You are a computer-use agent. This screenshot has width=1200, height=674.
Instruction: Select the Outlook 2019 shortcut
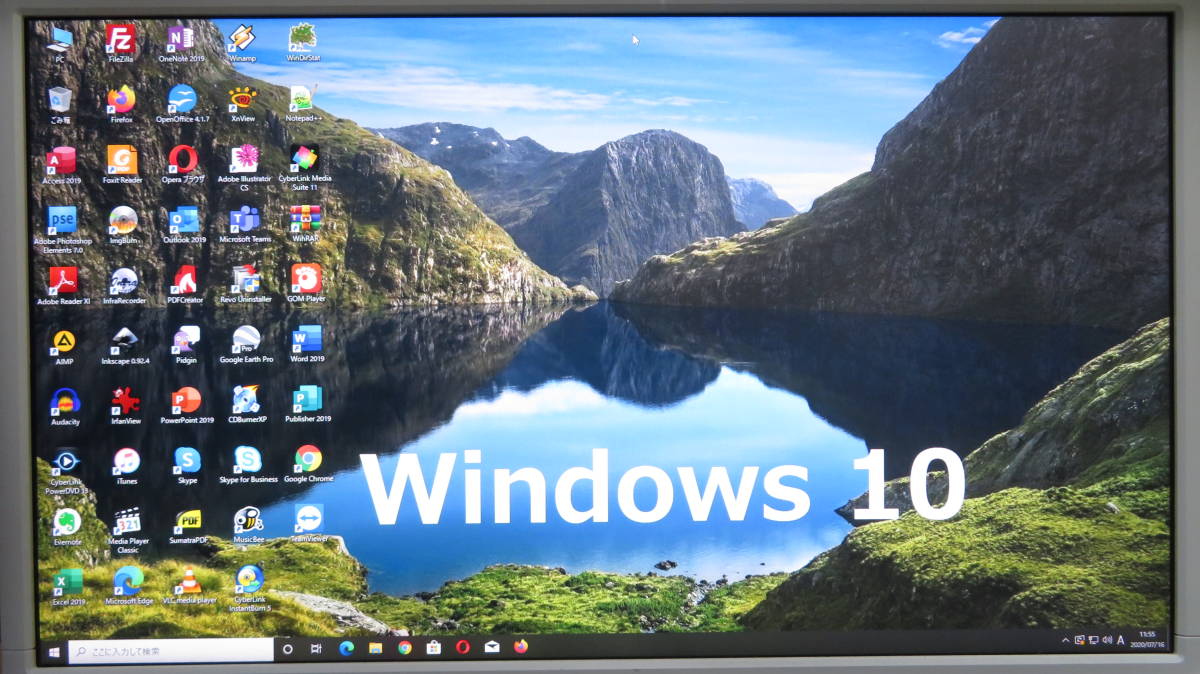click(x=184, y=225)
